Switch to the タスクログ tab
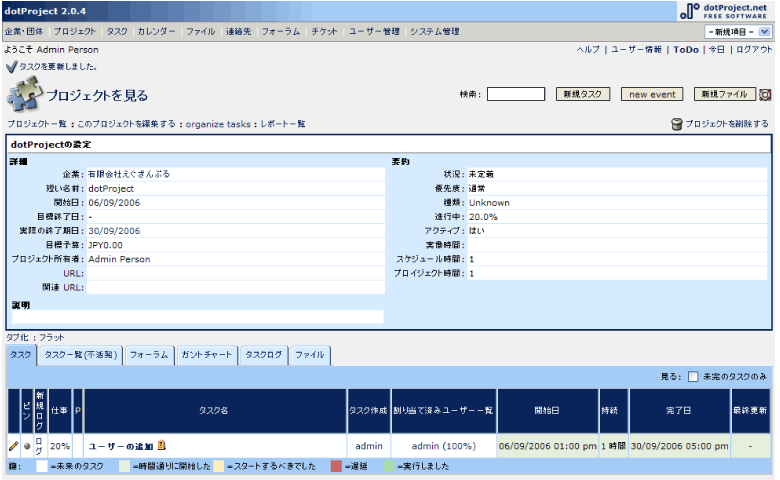This screenshot has height=480, width=780. pos(264,355)
